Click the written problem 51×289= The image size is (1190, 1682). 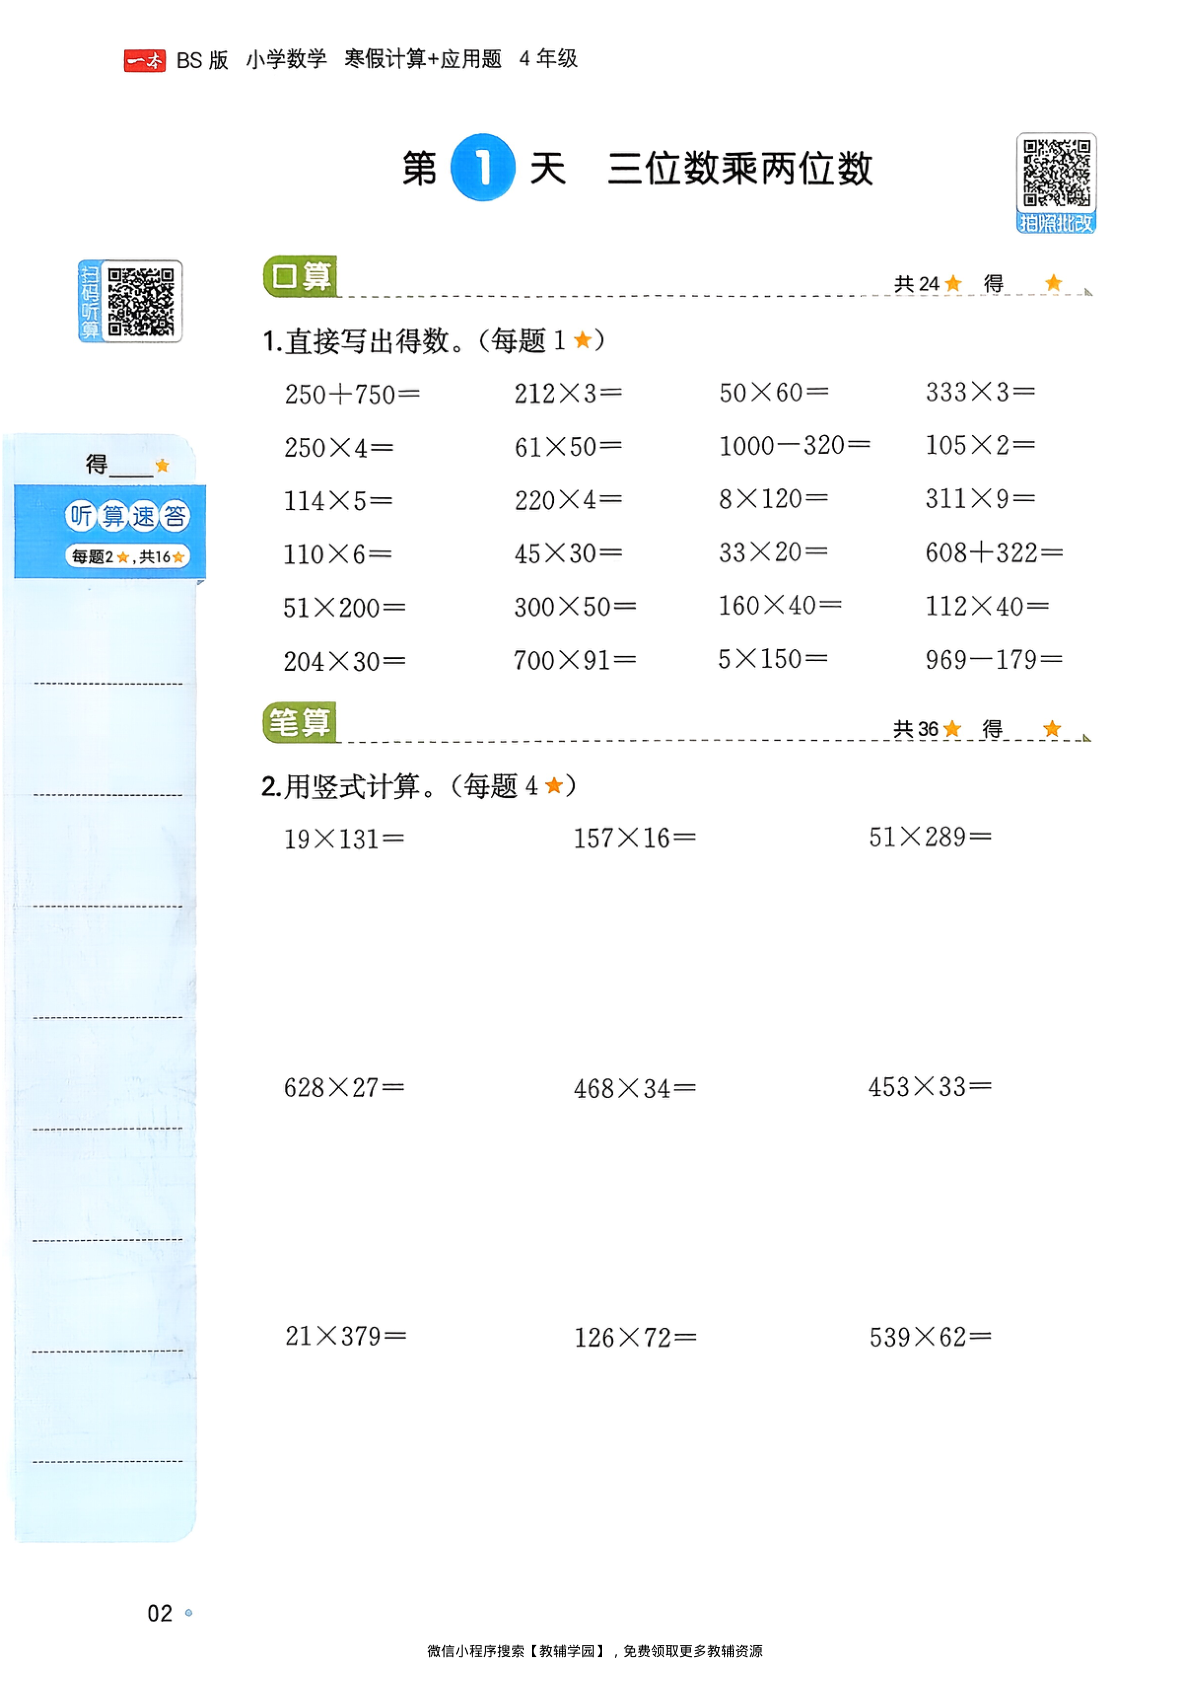pyautogui.click(x=930, y=837)
